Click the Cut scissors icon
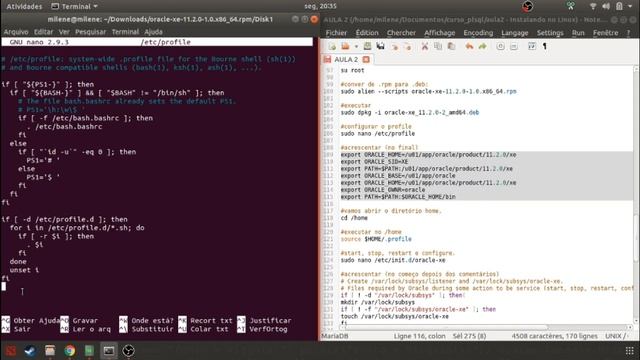 [x=425, y=46]
